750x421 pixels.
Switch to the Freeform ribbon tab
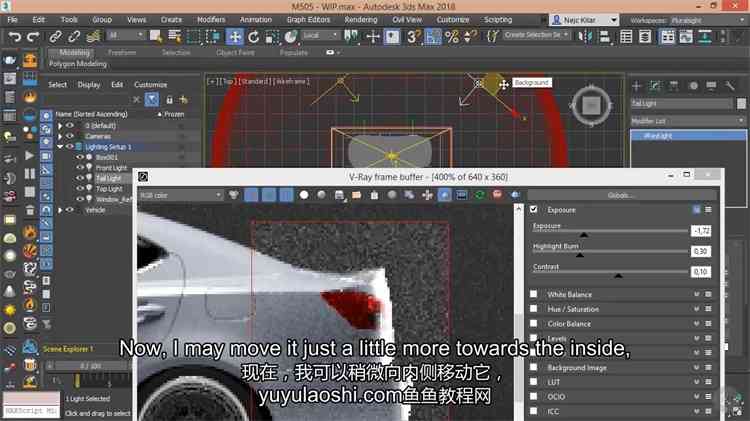[121, 53]
